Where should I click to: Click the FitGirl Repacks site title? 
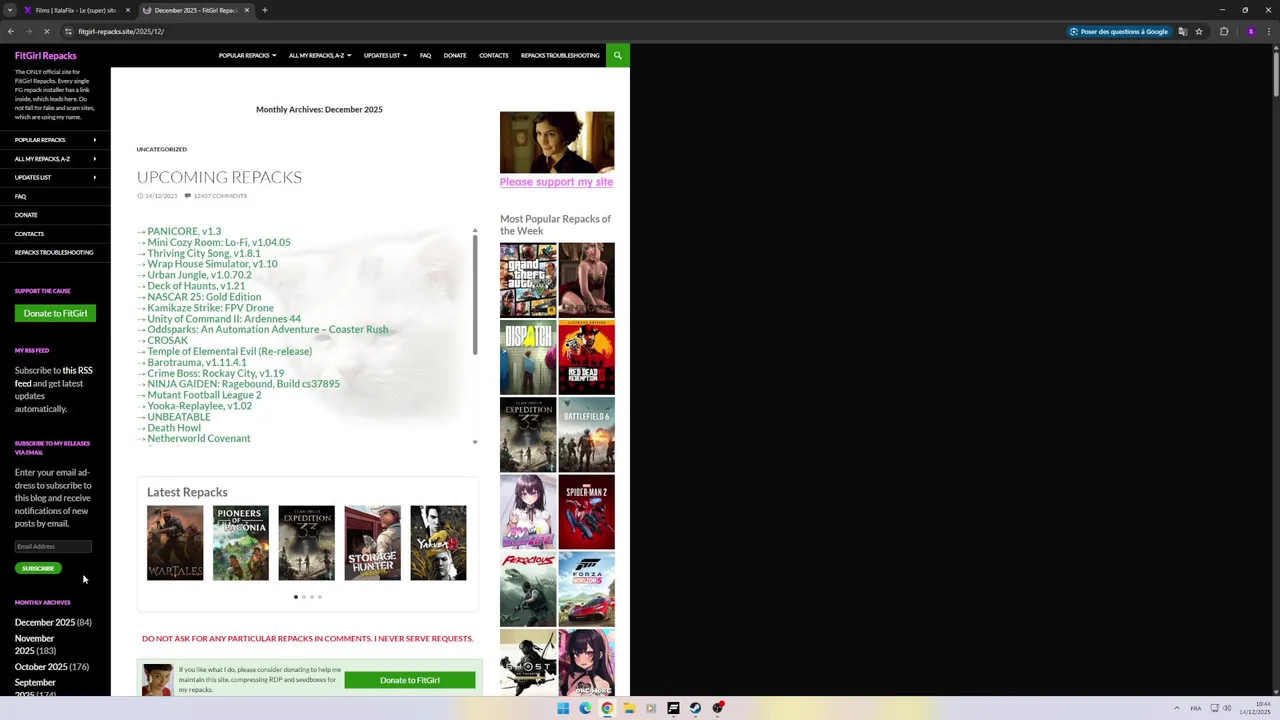click(45, 56)
